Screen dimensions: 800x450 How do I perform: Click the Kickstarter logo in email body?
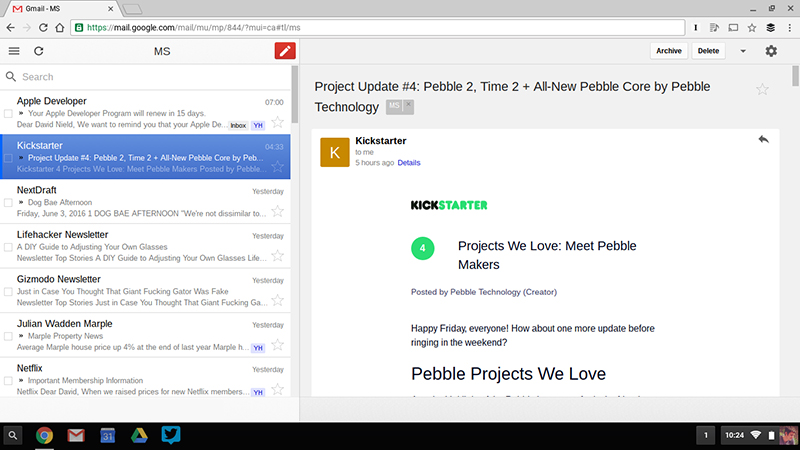click(x=449, y=205)
